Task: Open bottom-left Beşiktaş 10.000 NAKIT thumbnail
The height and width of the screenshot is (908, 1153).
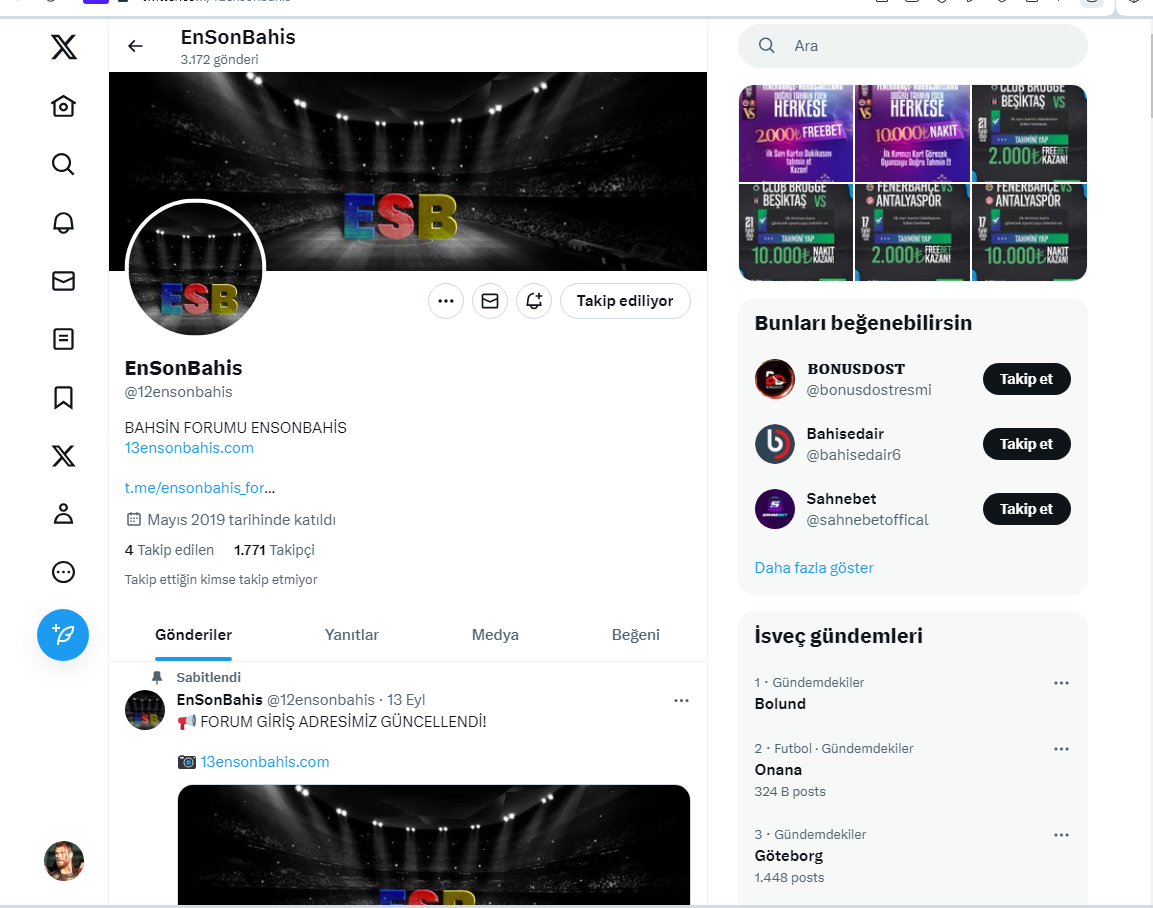Action: (796, 232)
